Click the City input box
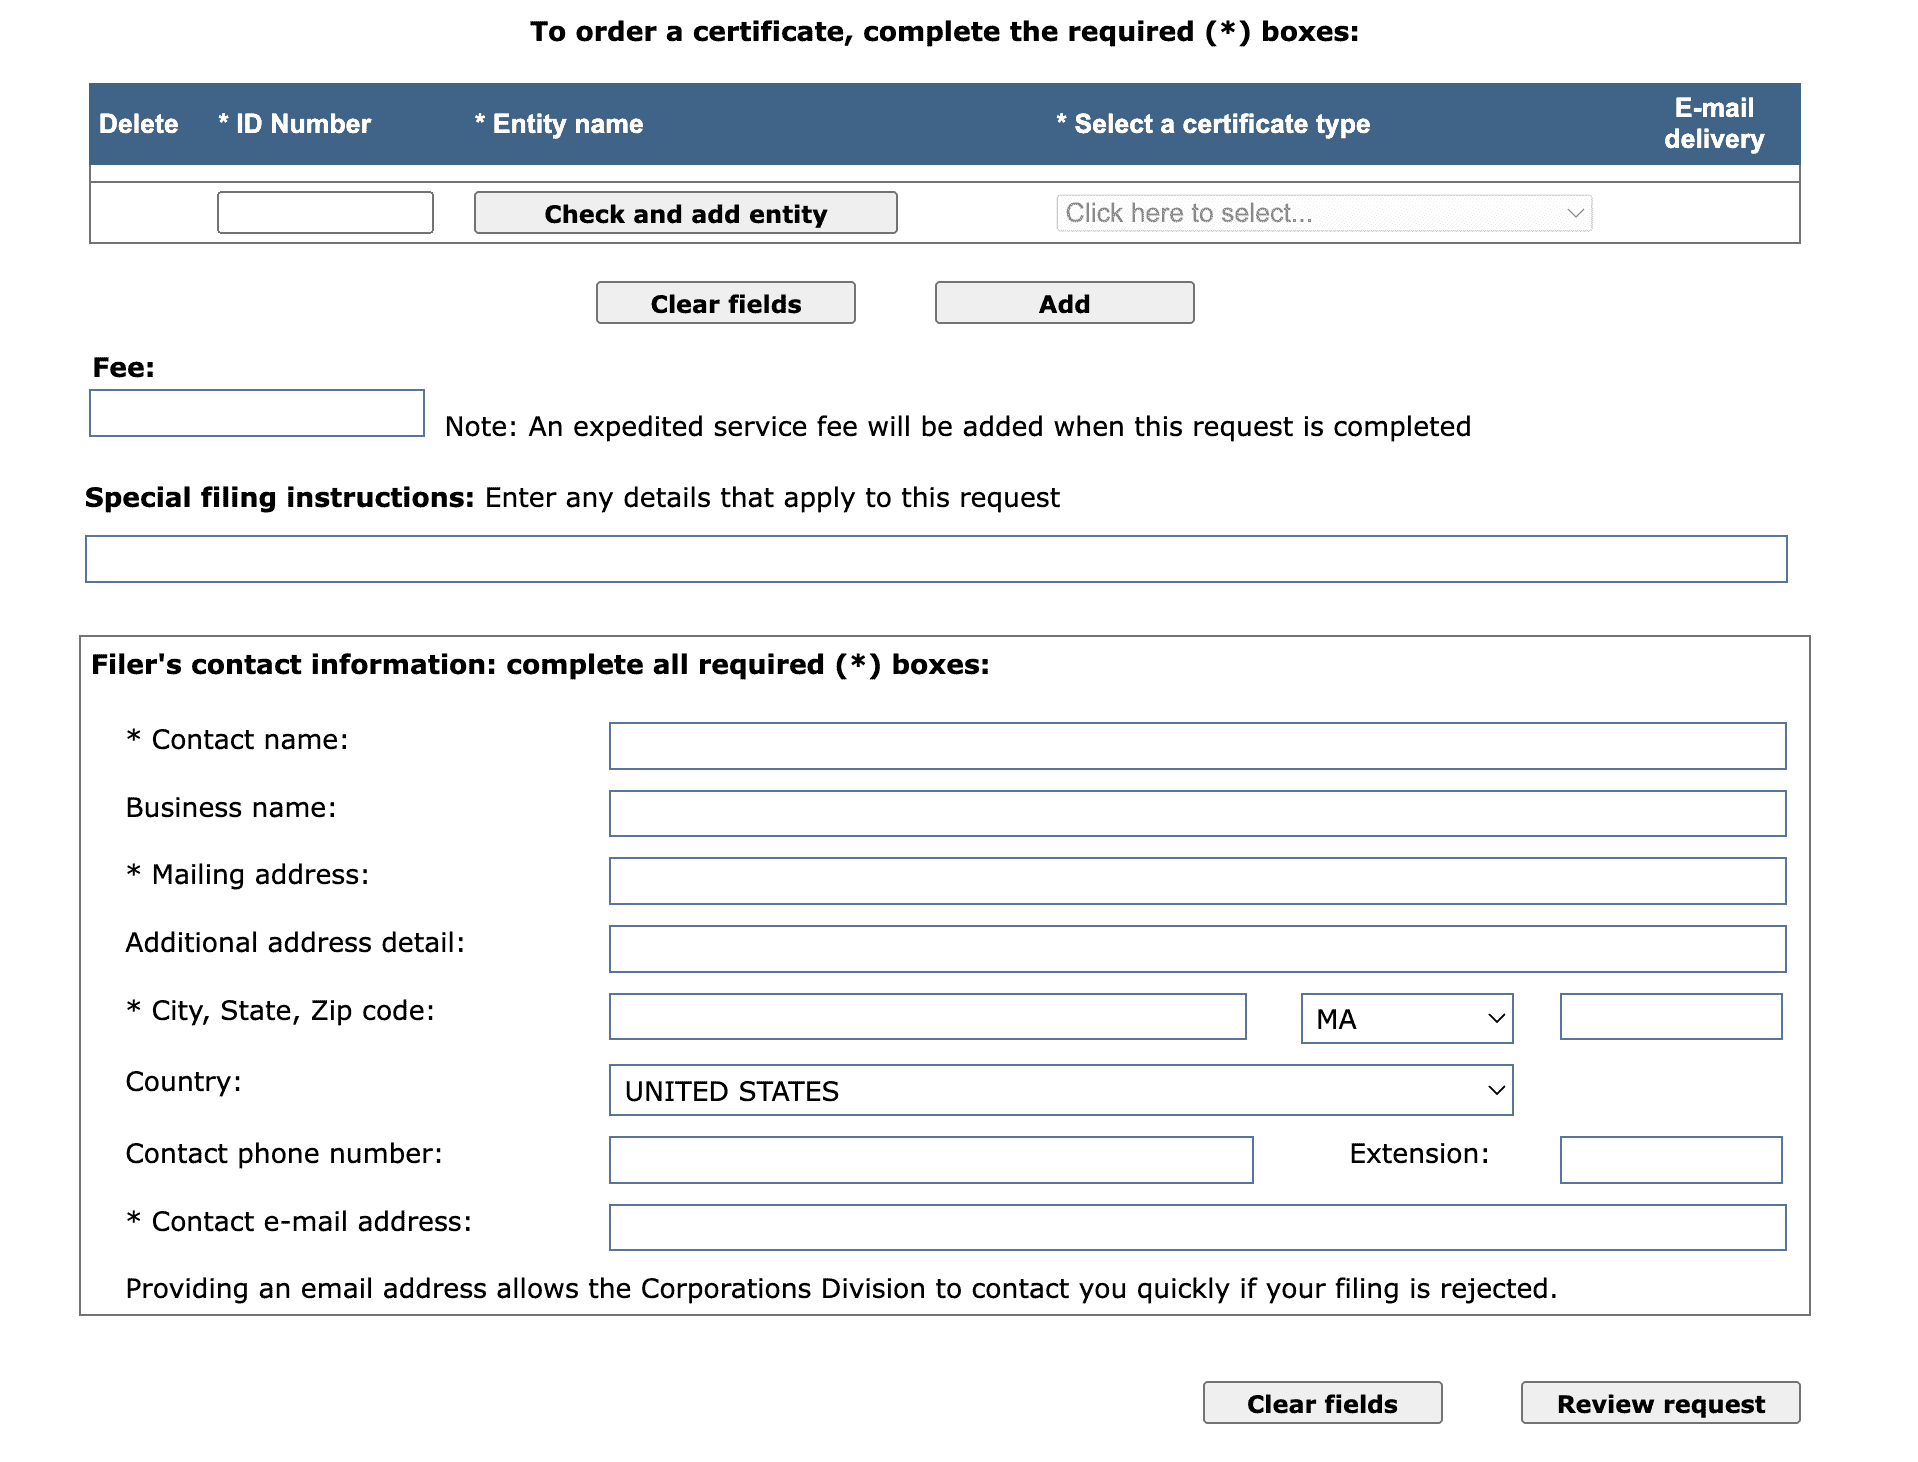The height and width of the screenshot is (1462, 1918). pos(926,1016)
